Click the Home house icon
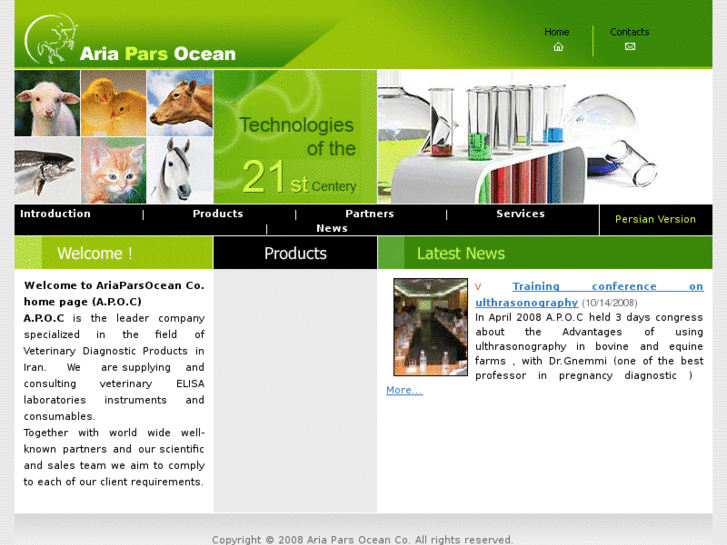This screenshot has width=727, height=545. coord(558,46)
